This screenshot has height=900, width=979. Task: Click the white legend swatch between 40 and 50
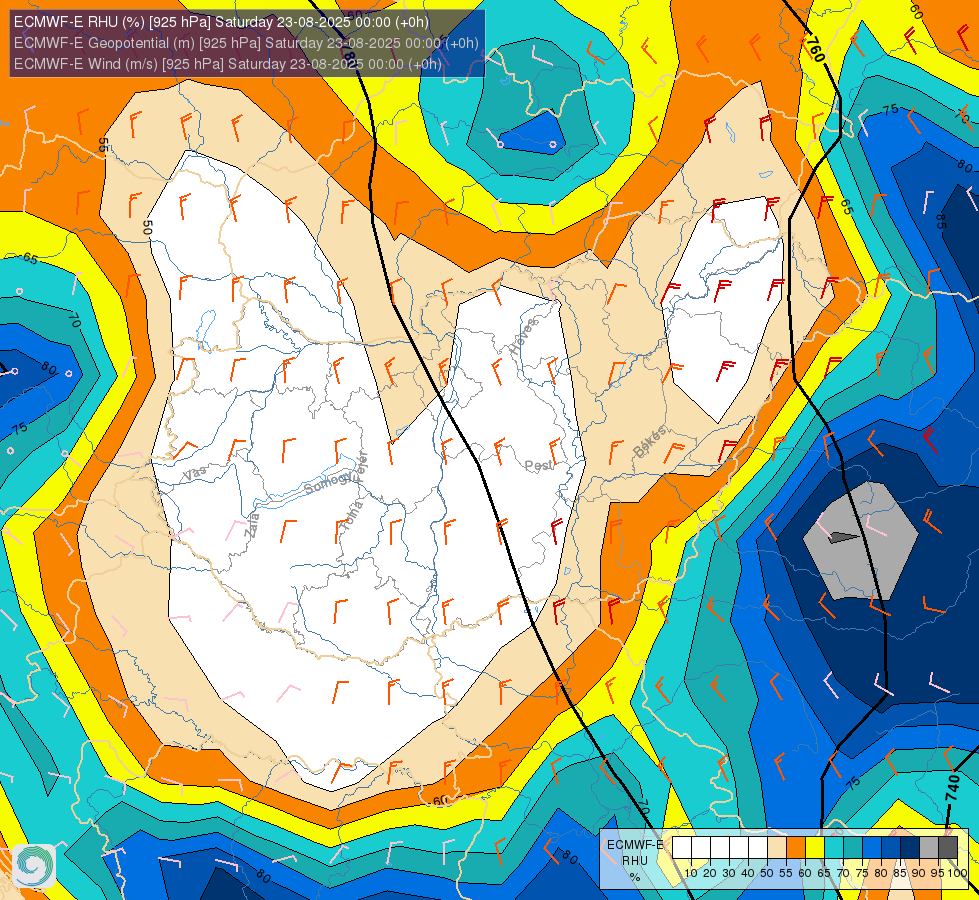(758, 848)
